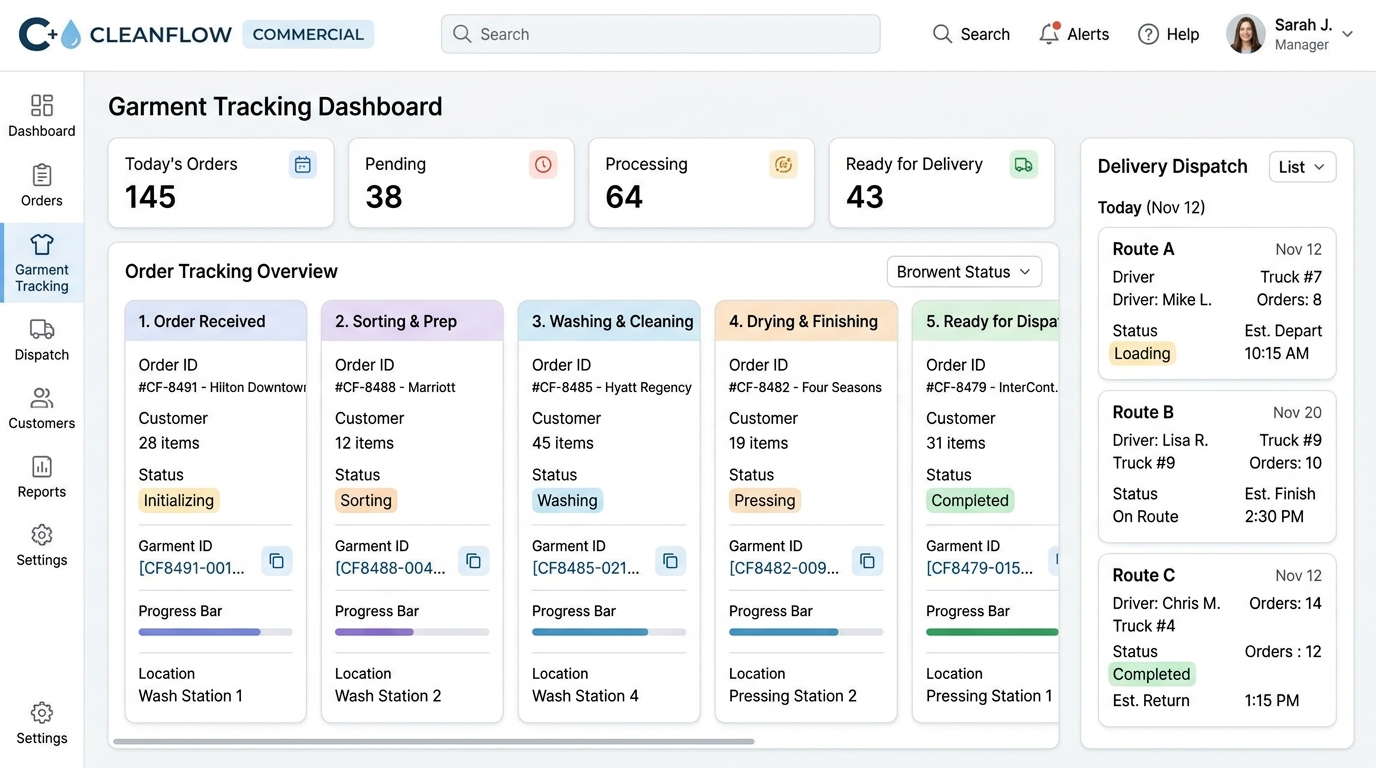The width and height of the screenshot is (1376, 768).
Task: Click progress bar in Sorting & Prep card
Action: (412, 632)
